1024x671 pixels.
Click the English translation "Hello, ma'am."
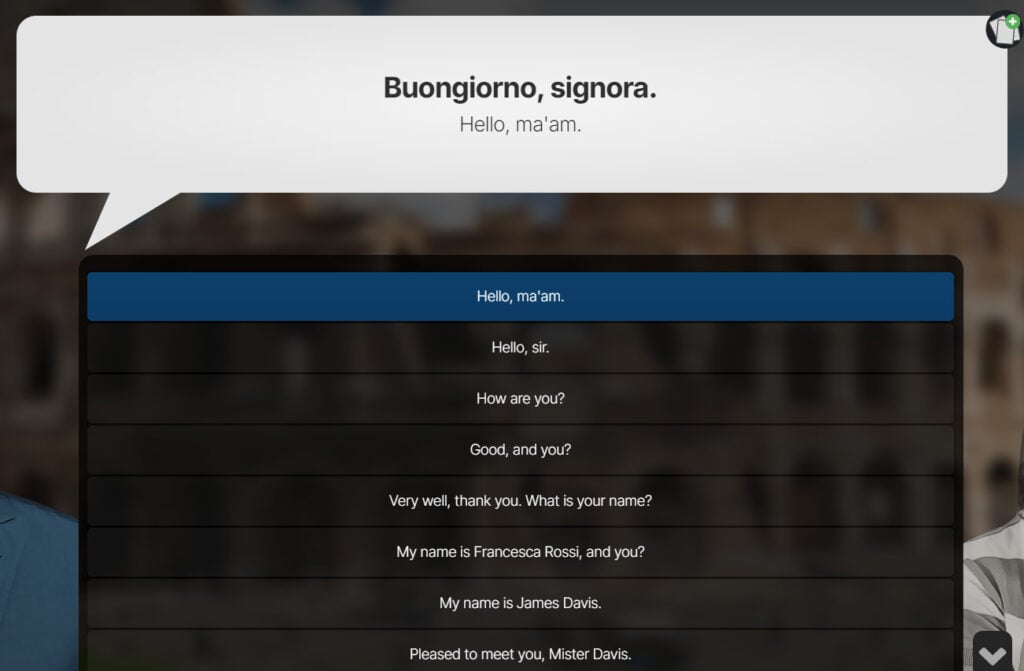519,125
